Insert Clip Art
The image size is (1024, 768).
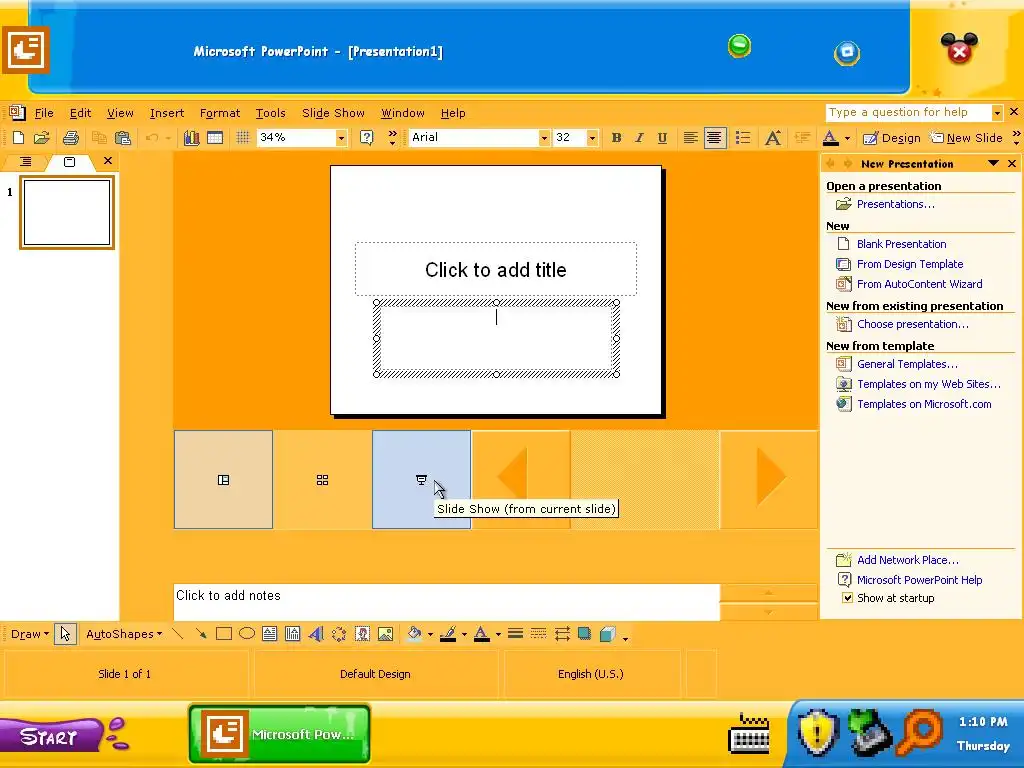coord(362,633)
